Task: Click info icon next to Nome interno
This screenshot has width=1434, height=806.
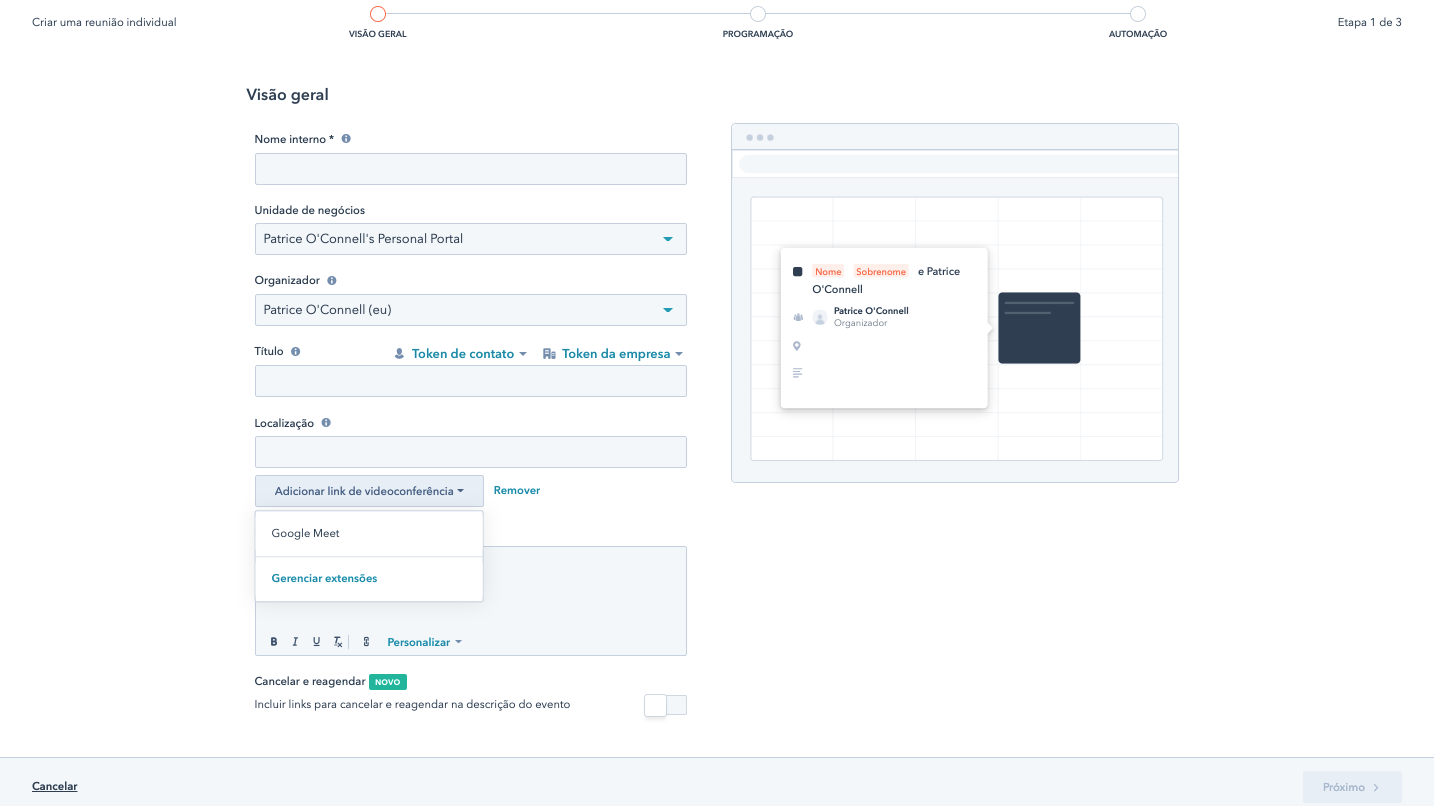Action: tap(346, 139)
